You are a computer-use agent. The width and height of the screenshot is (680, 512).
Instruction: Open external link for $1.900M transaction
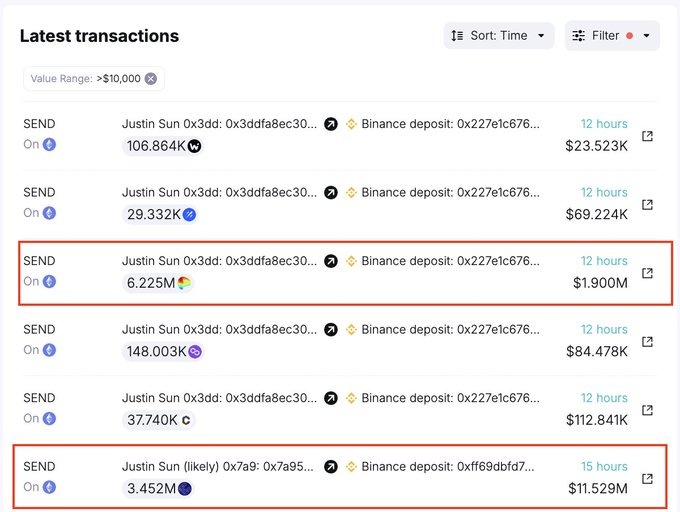[x=647, y=273]
